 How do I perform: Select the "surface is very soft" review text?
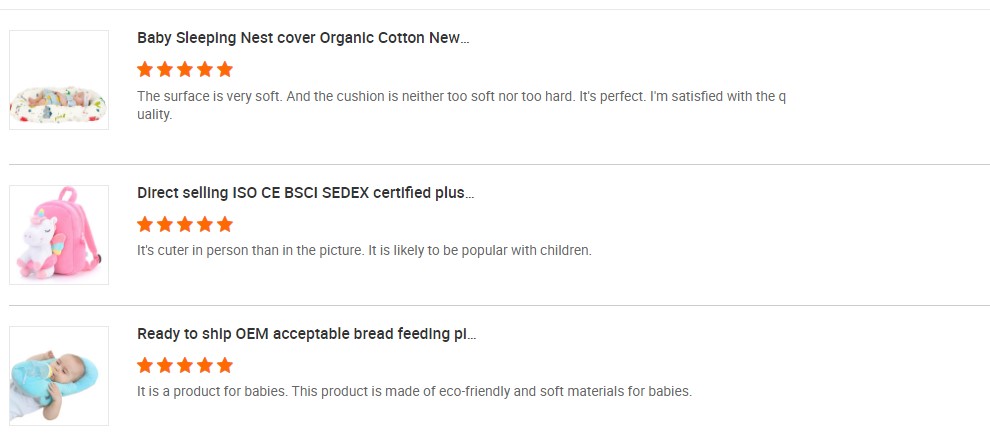coord(460,97)
